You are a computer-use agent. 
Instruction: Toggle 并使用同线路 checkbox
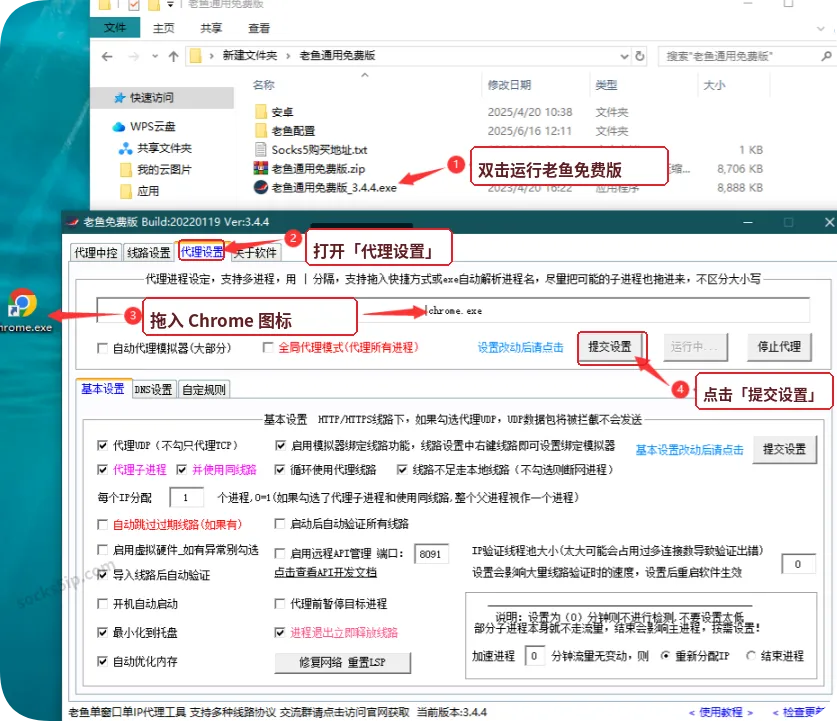[181, 470]
